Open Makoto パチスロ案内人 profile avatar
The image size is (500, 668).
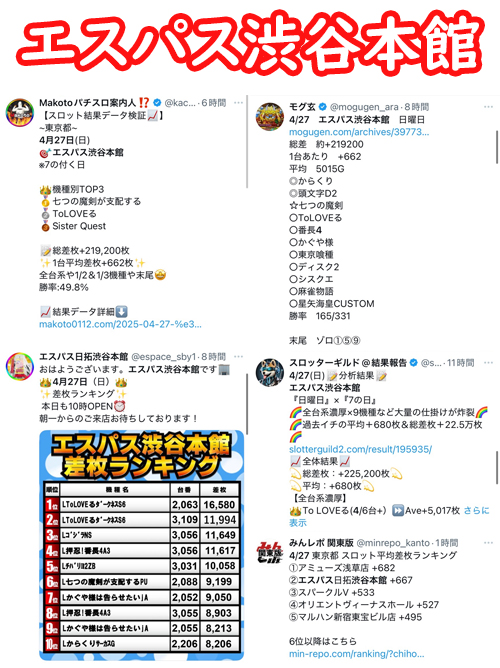[x=20, y=113]
